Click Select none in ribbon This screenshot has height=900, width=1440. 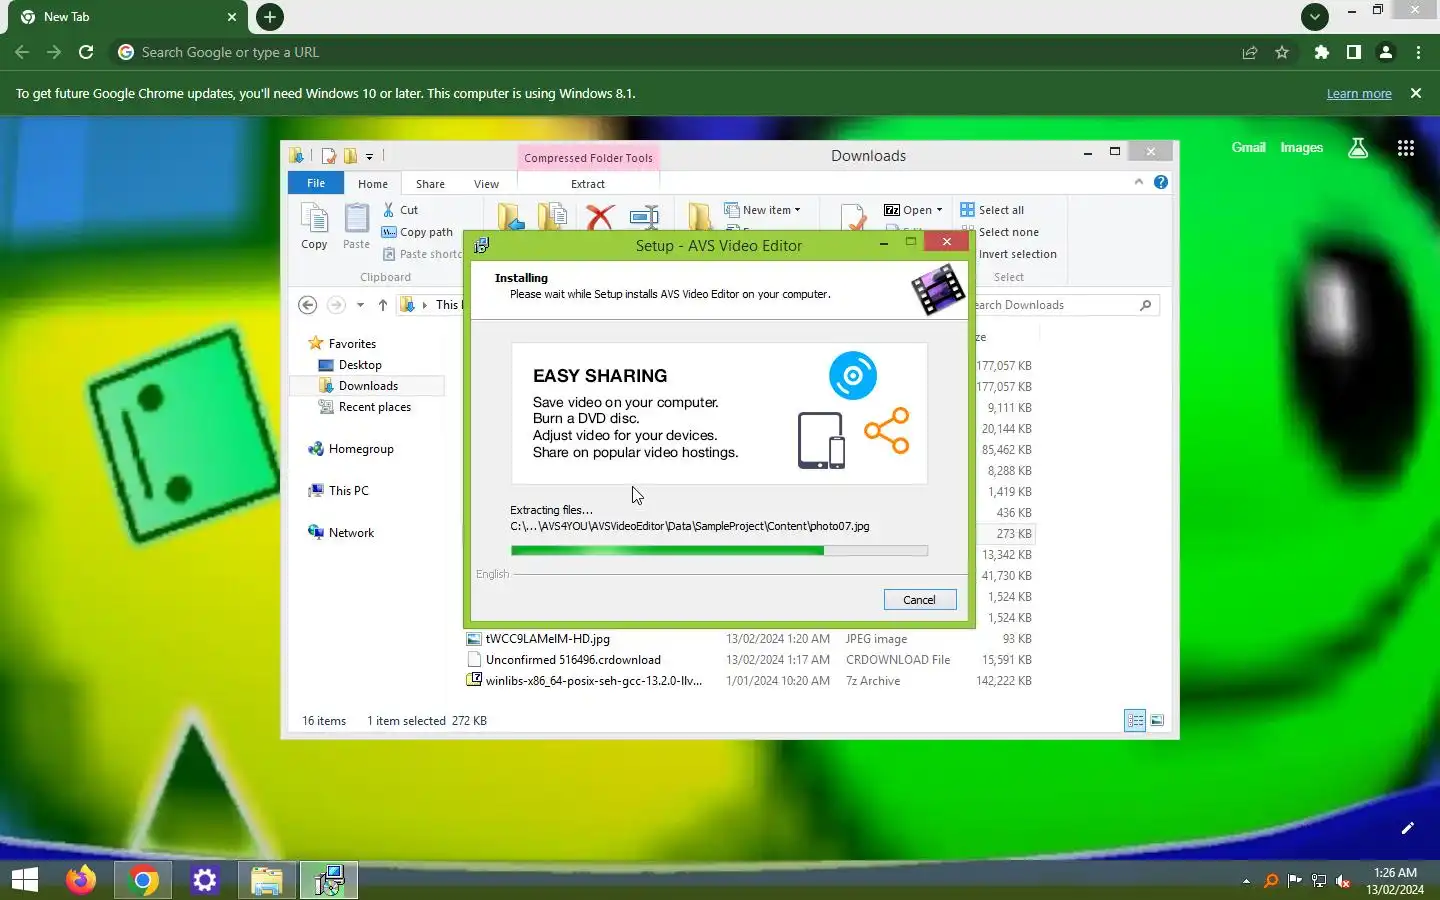click(x=1000, y=232)
